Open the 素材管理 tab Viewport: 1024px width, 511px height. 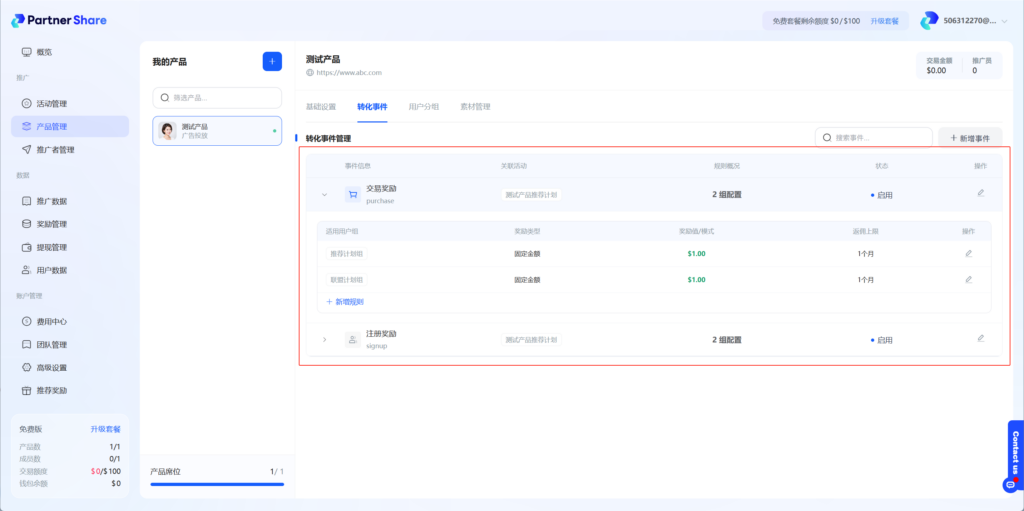[475, 106]
